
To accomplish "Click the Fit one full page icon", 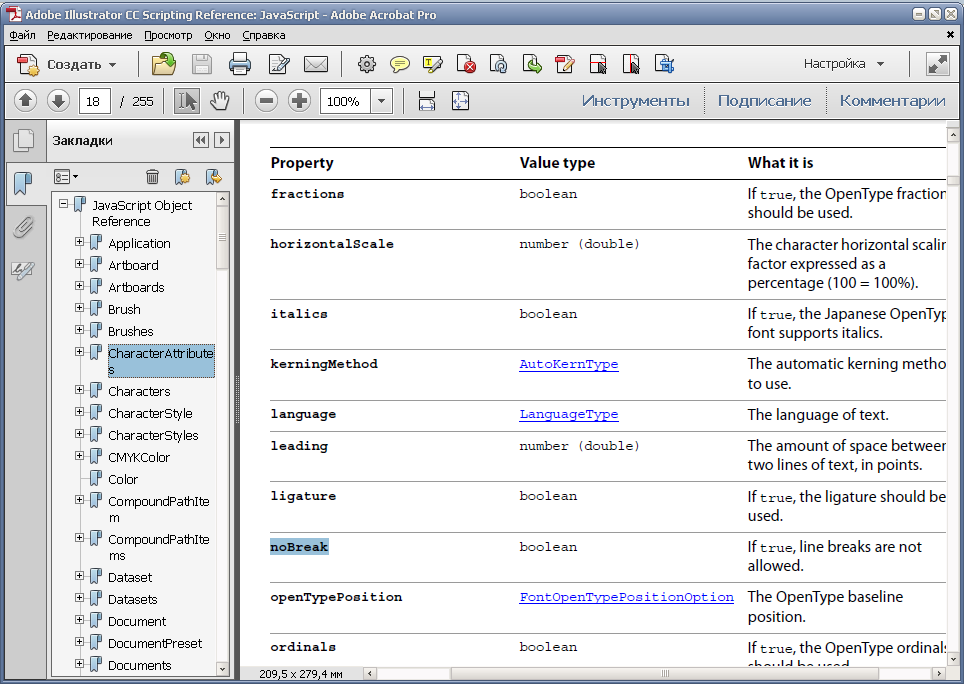I will tap(460, 101).
